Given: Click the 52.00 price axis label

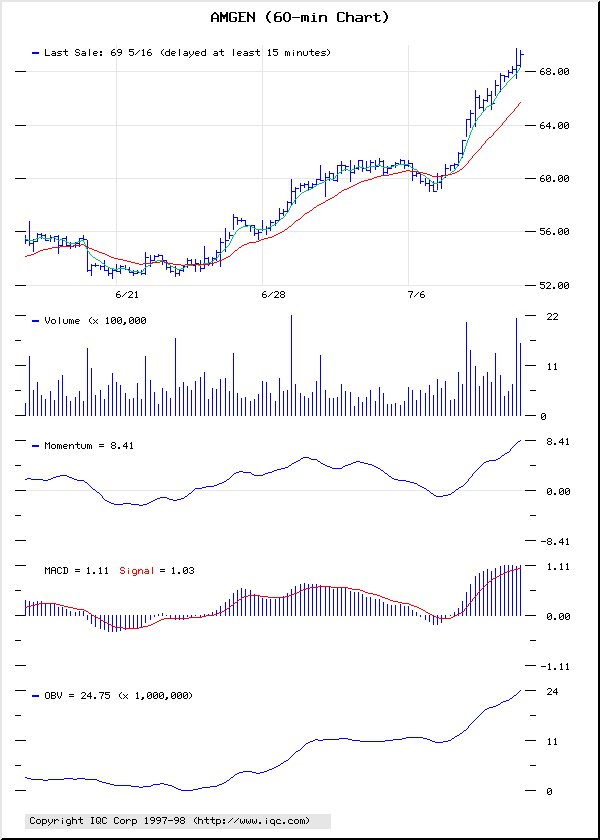Looking at the screenshot, I should pos(554,286).
